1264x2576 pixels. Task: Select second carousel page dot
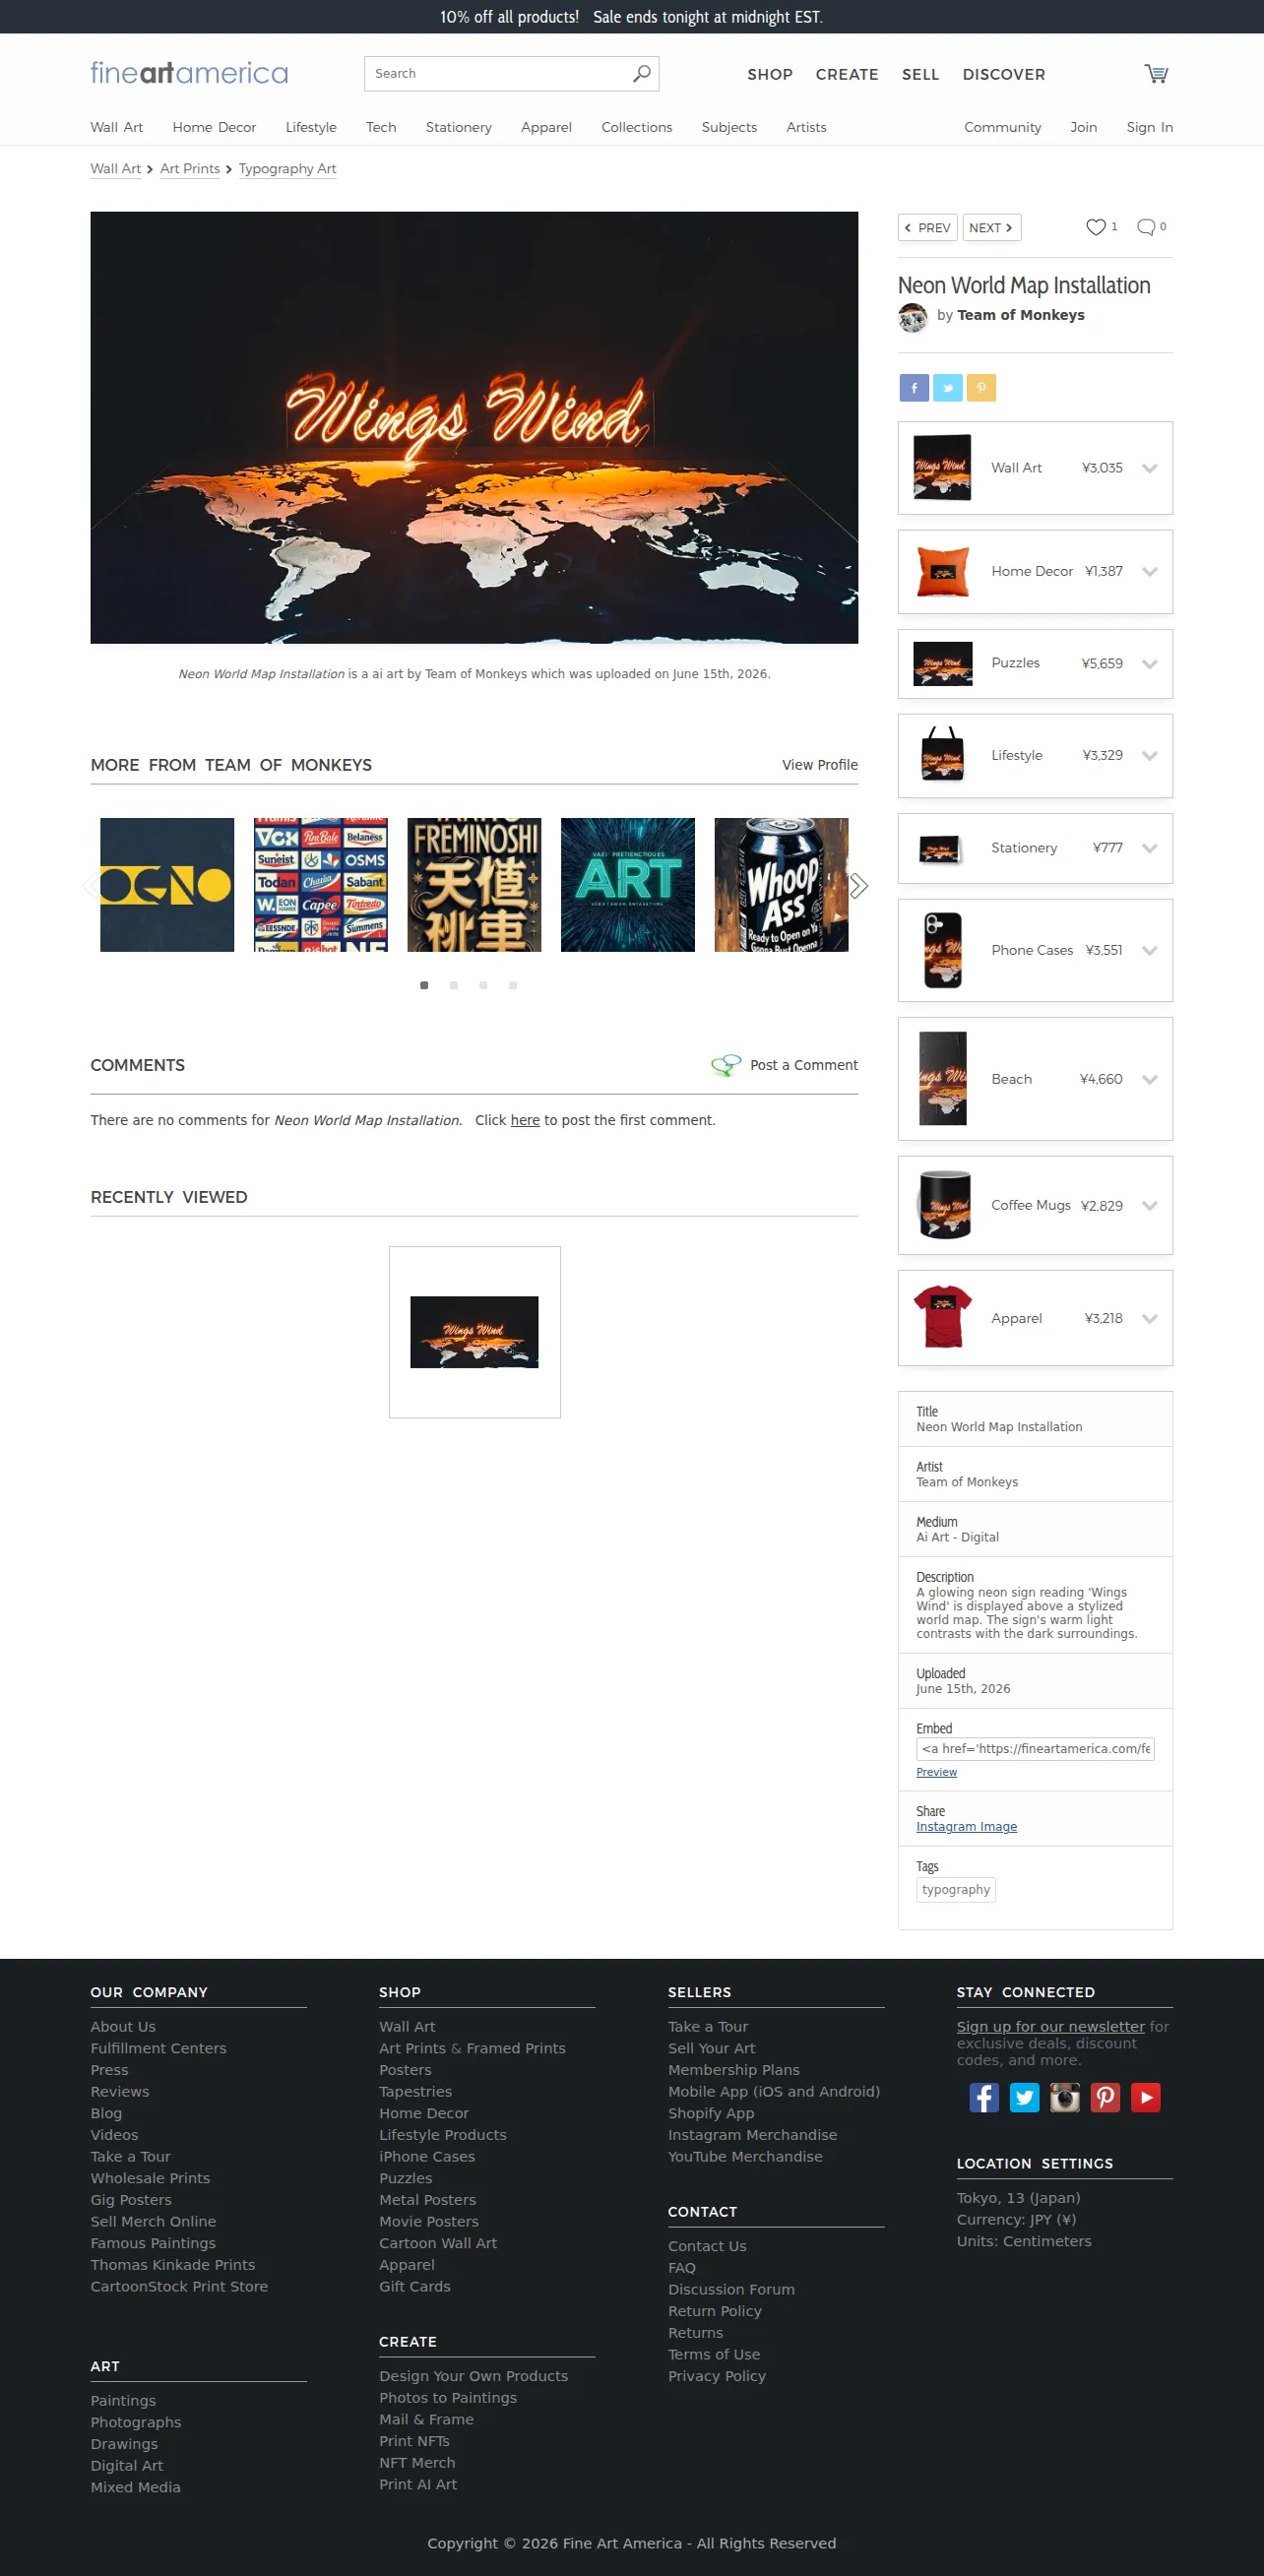[454, 985]
